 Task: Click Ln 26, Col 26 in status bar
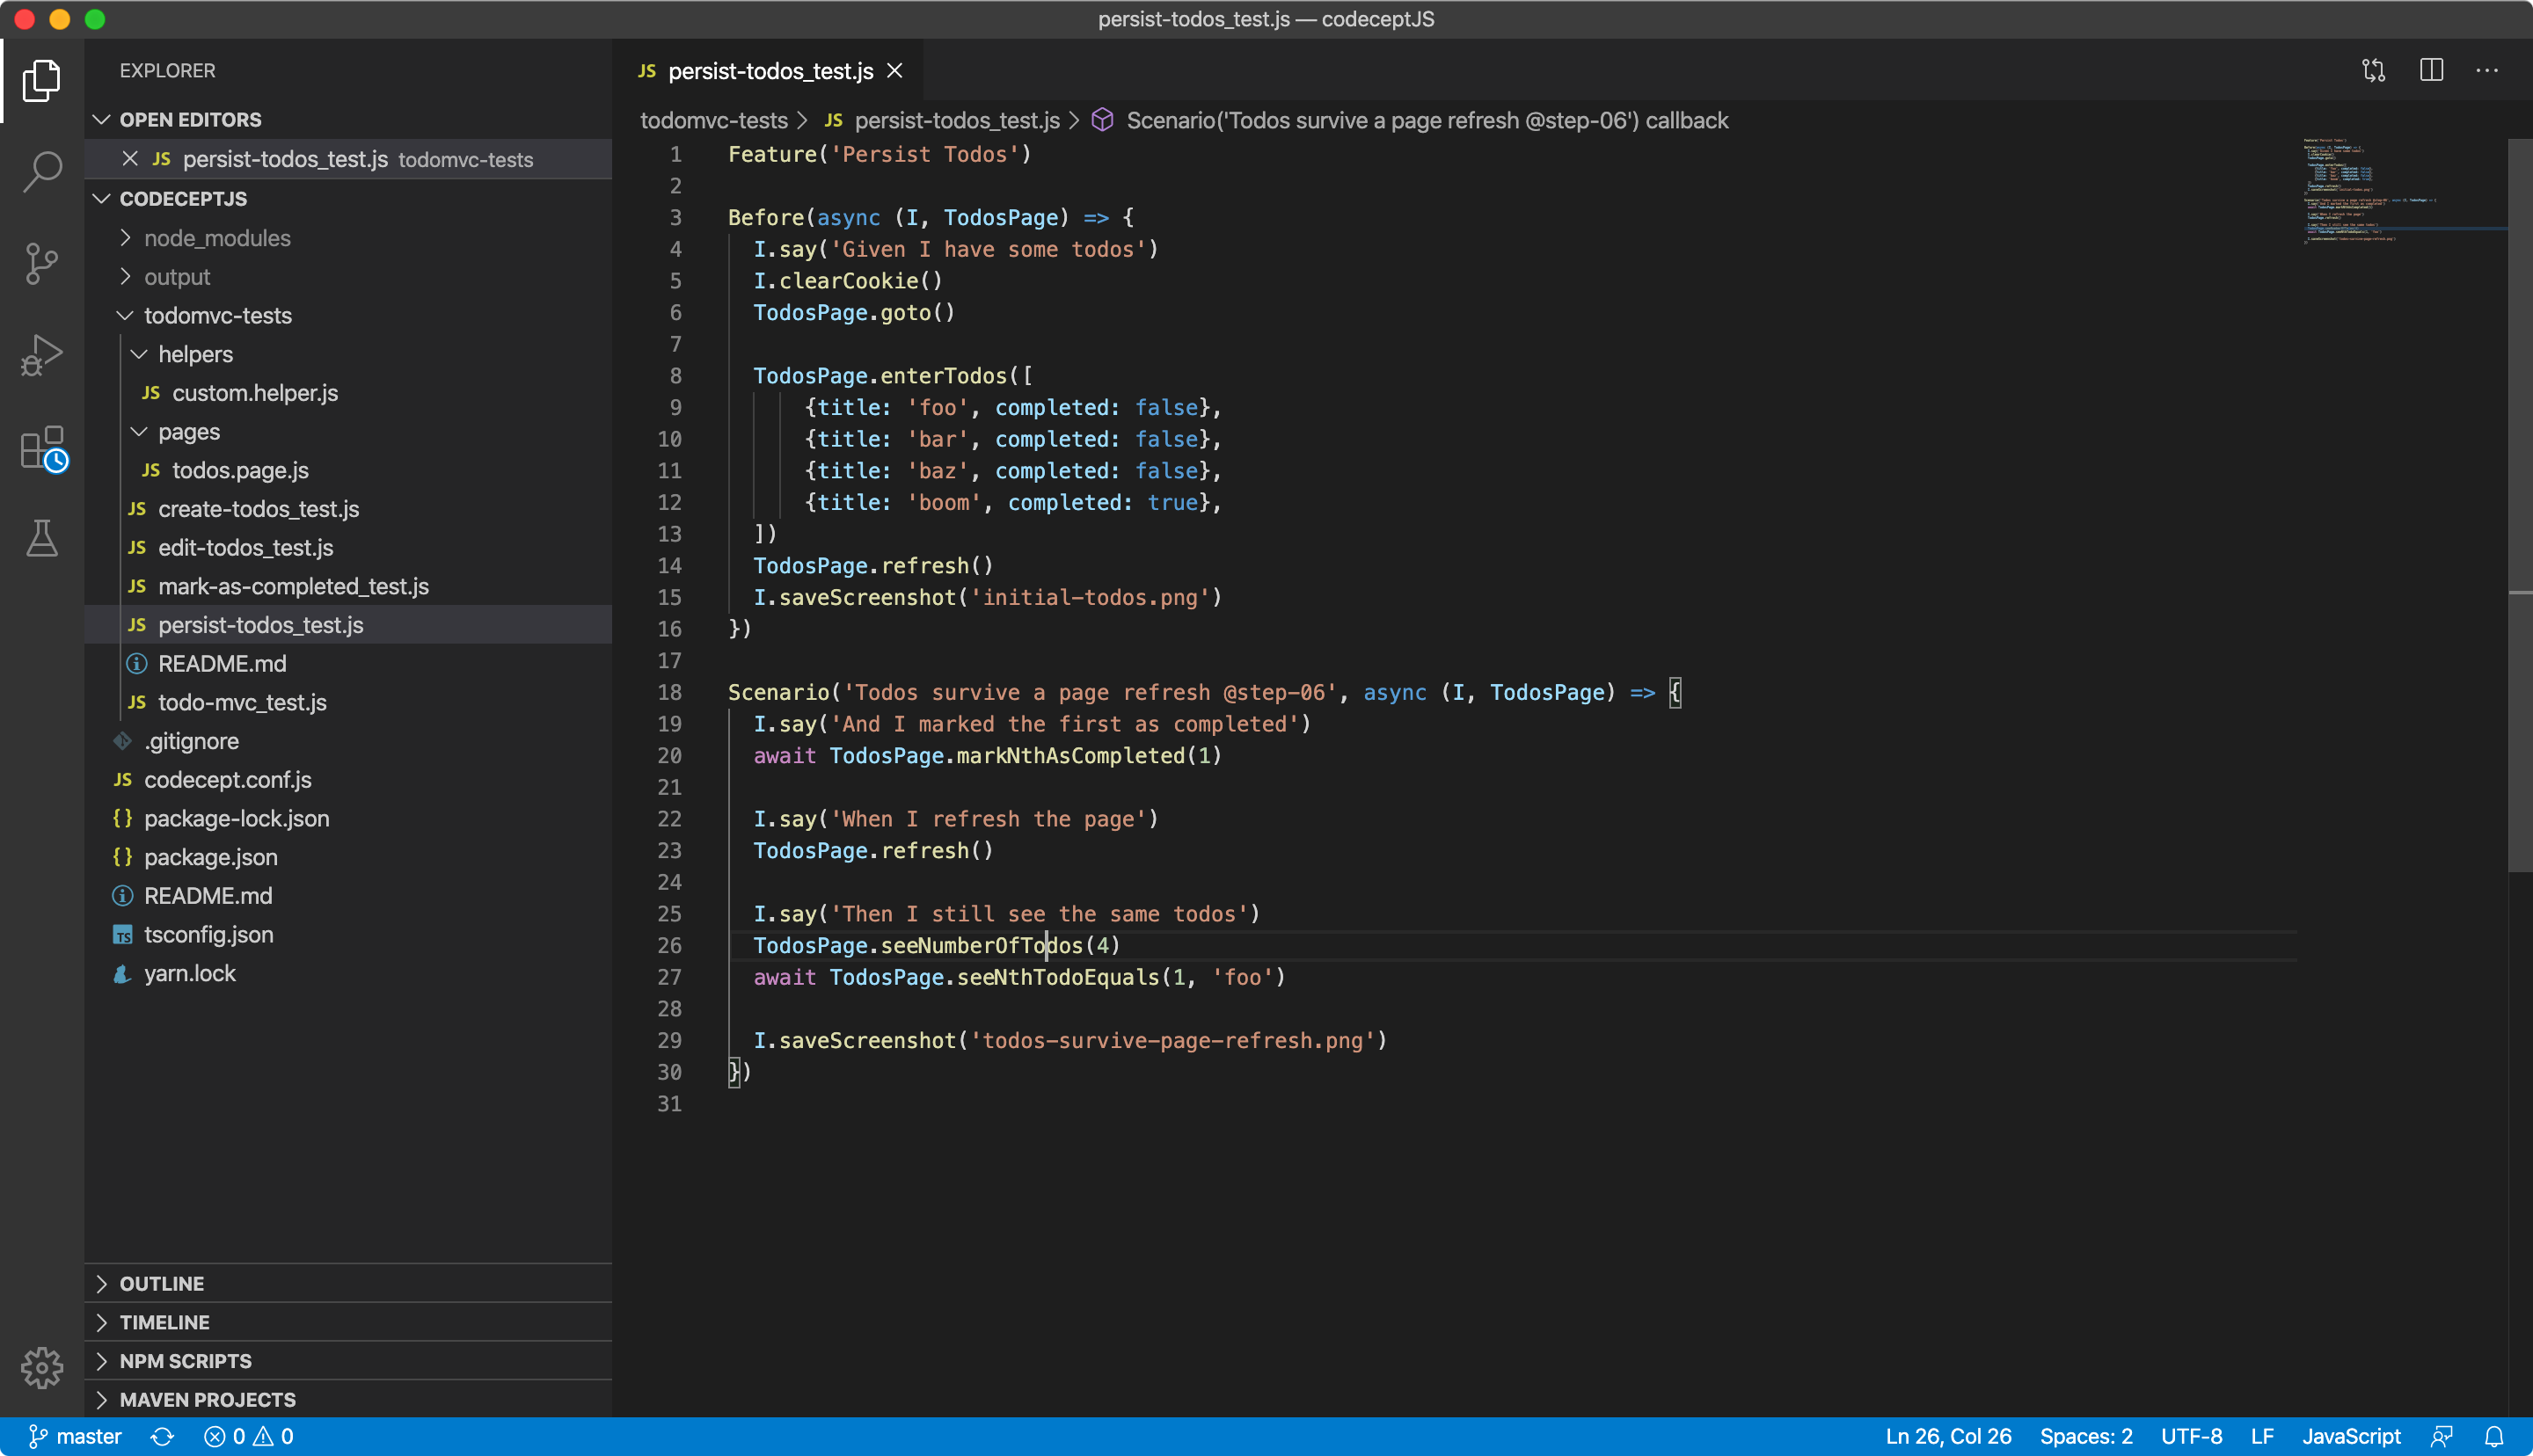[1948, 1437]
